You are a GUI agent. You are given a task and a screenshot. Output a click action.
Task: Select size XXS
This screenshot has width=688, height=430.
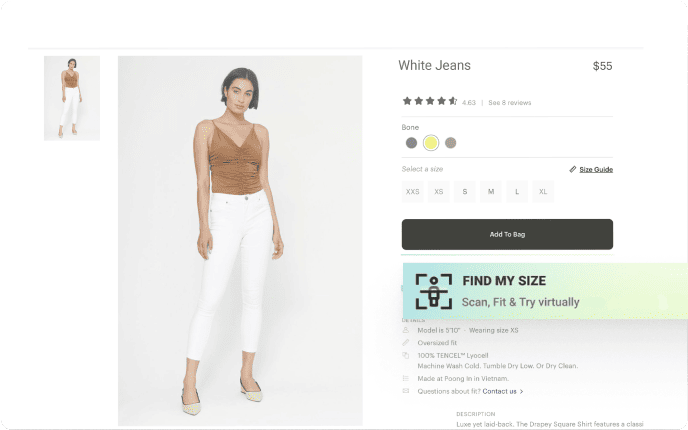pos(412,191)
